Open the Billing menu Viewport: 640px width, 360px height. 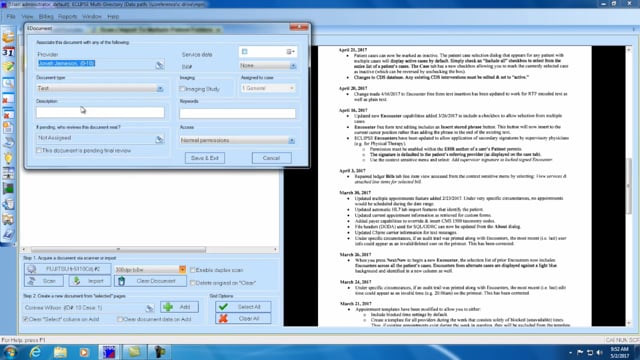coord(46,17)
